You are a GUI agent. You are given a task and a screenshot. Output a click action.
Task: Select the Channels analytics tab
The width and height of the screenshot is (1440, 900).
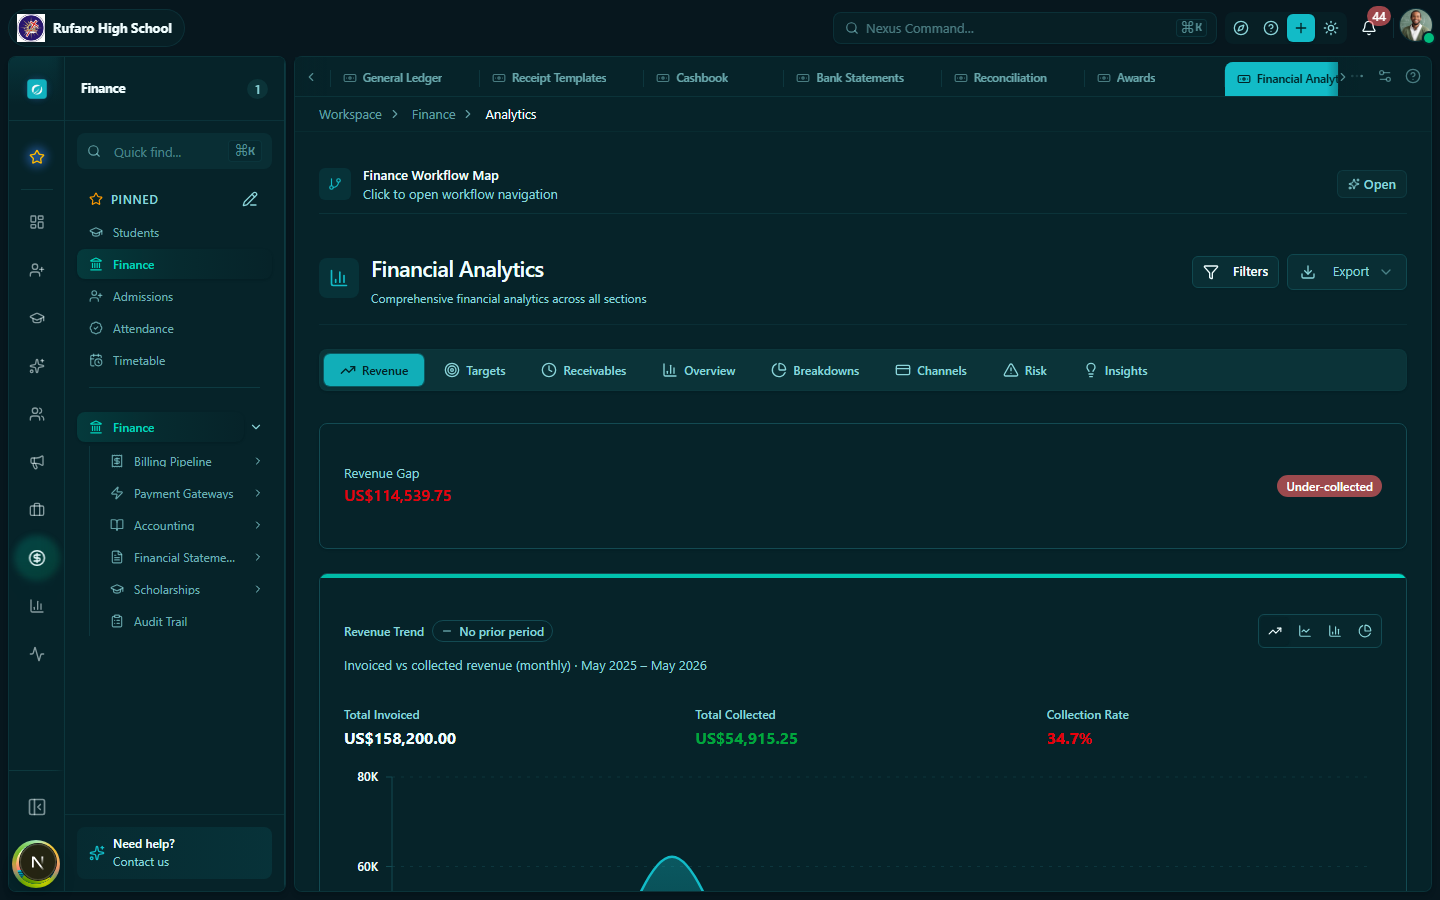point(931,371)
